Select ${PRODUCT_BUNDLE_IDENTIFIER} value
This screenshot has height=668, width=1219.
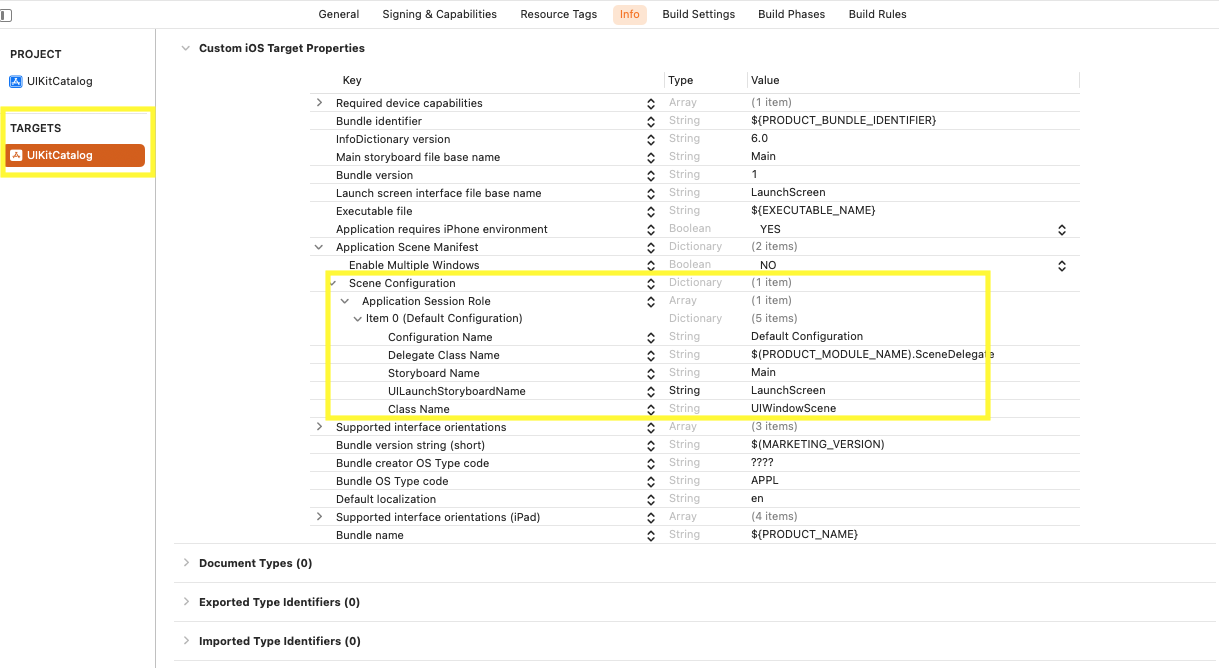click(843, 121)
